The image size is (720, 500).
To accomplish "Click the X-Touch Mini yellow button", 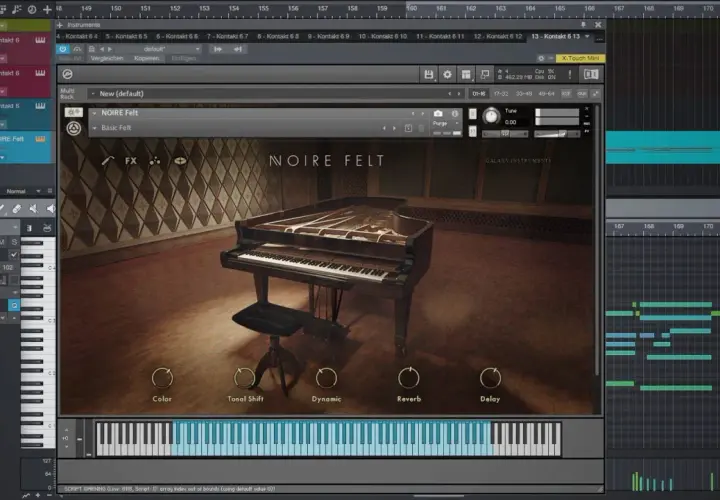I will [580, 58].
